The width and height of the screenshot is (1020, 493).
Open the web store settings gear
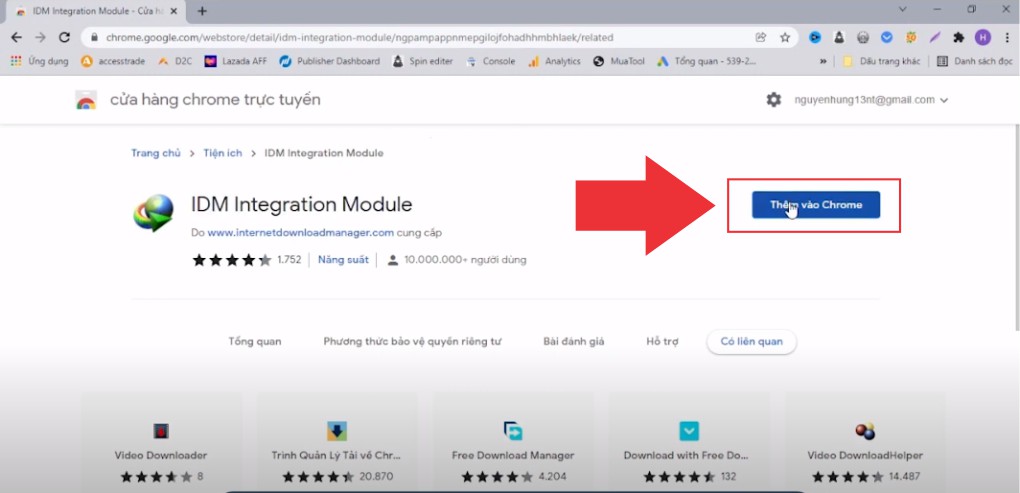[x=773, y=100]
